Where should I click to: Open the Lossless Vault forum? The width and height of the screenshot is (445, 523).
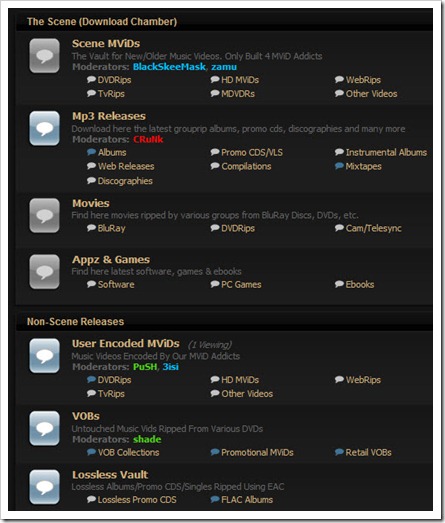(110, 475)
